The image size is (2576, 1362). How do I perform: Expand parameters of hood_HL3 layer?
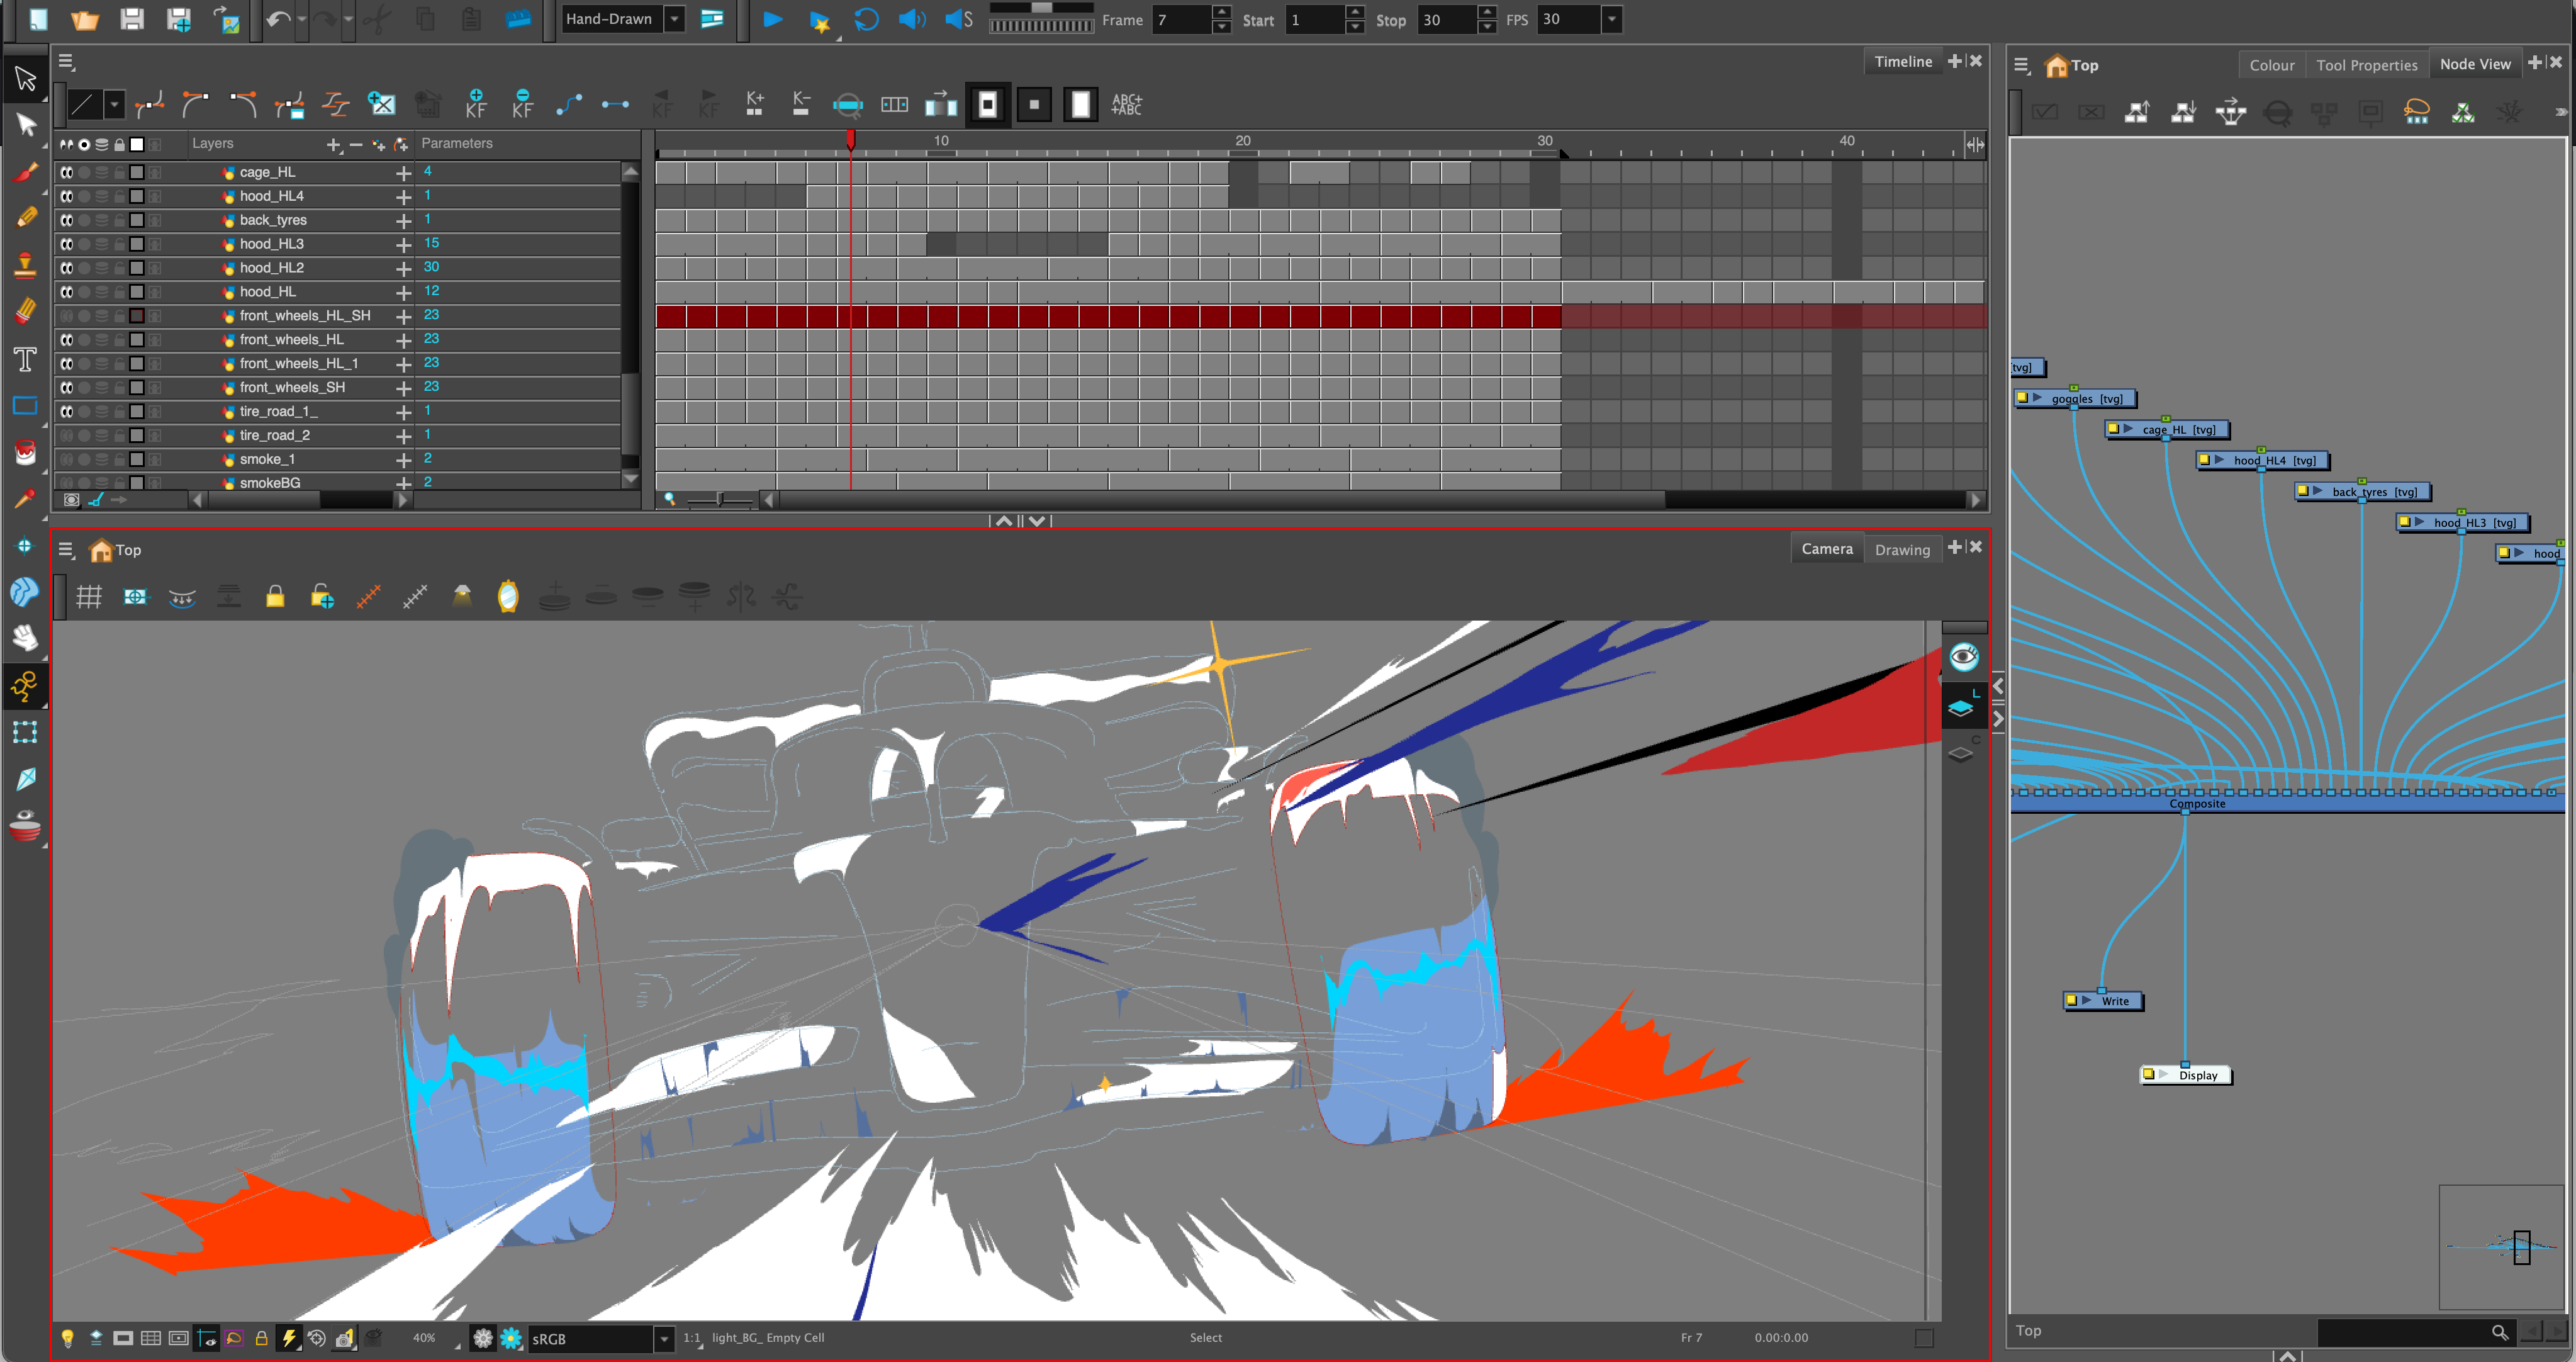click(x=403, y=245)
